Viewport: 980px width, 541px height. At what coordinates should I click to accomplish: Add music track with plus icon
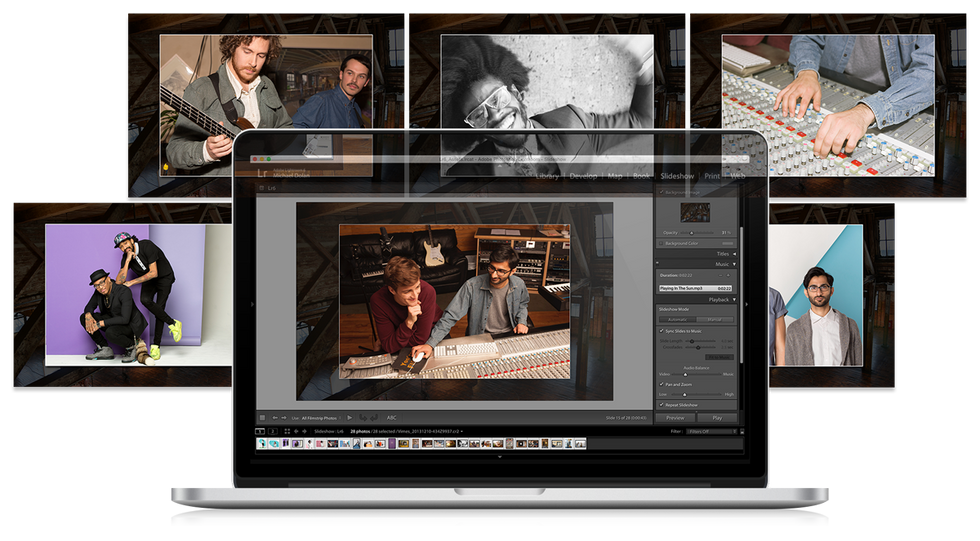point(729,275)
